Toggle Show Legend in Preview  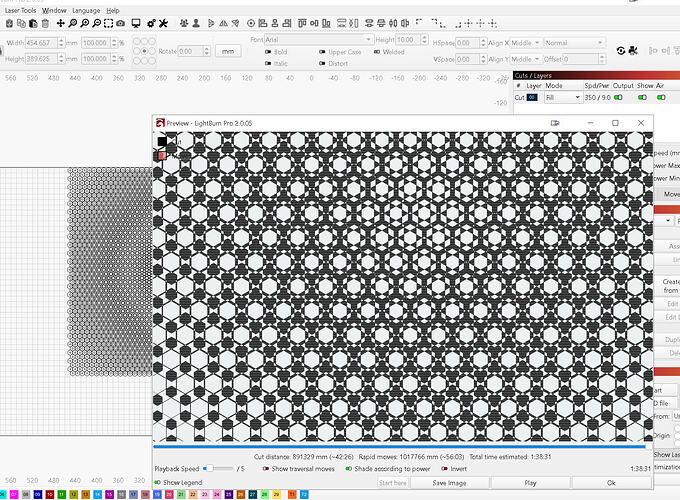tap(157, 482)
